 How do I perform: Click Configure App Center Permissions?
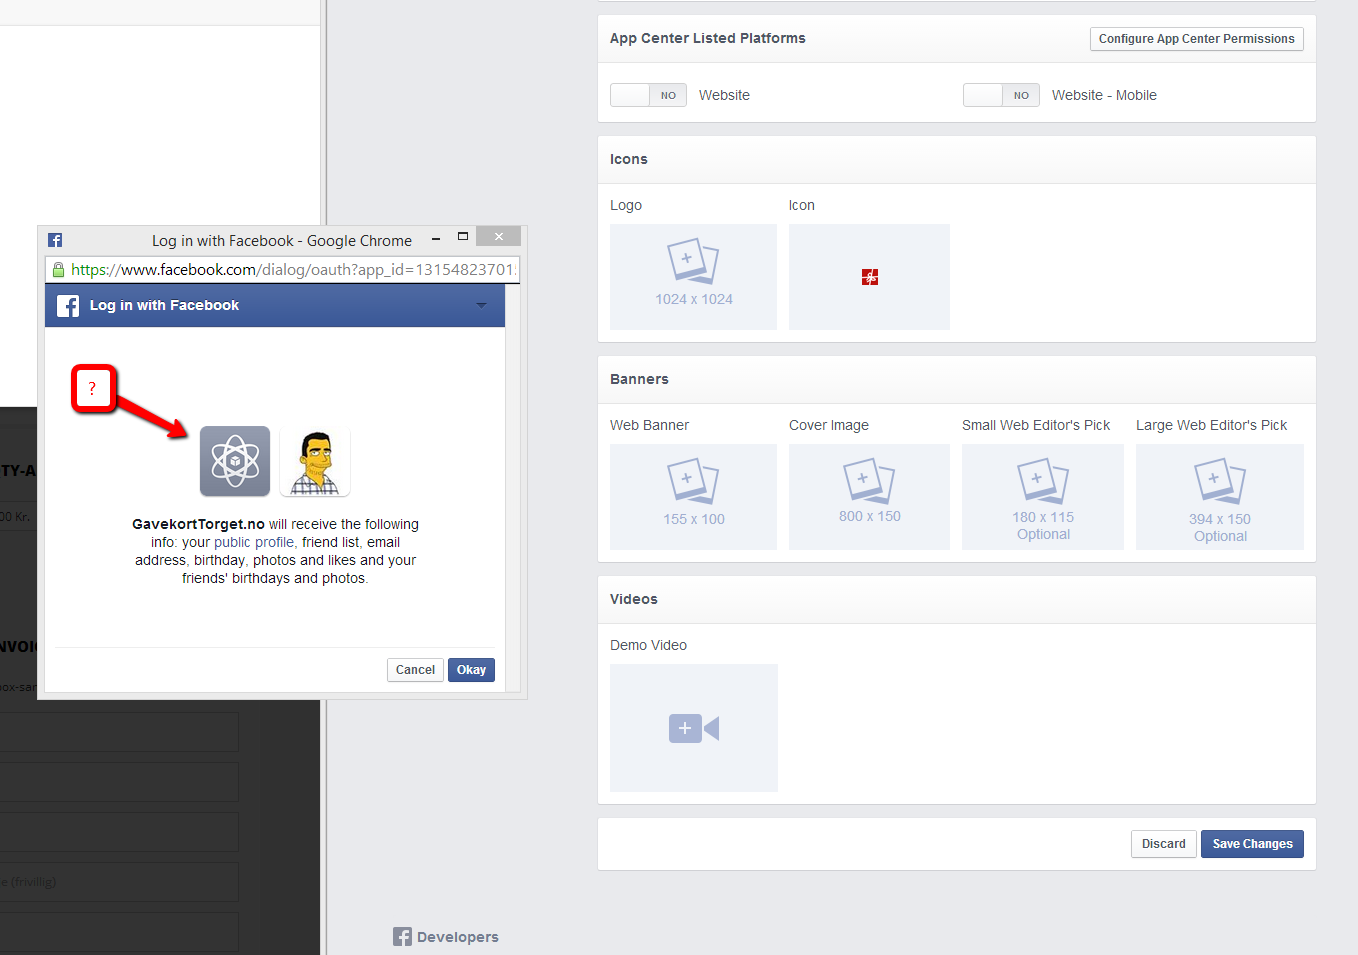1196,38
